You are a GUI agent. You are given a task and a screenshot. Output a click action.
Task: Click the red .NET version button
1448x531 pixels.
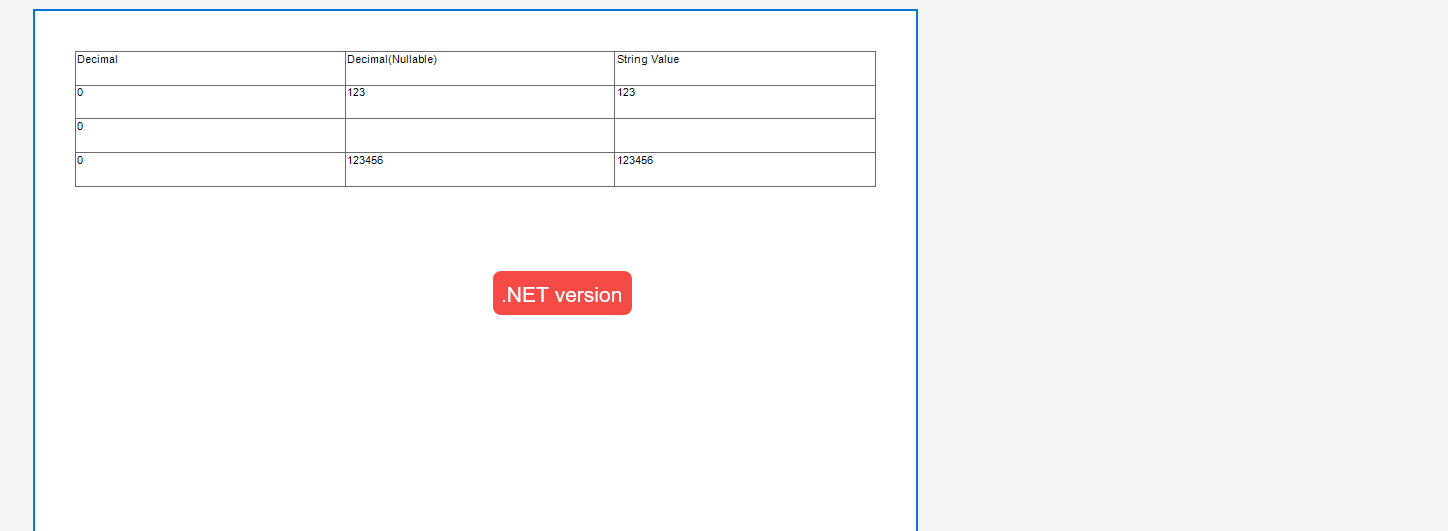562,293
